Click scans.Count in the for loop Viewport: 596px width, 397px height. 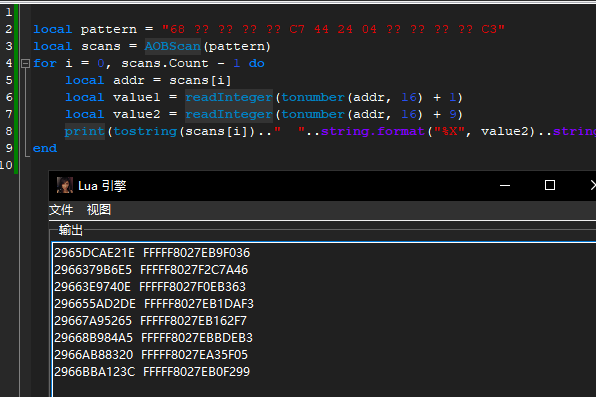[x=165, y=64]
